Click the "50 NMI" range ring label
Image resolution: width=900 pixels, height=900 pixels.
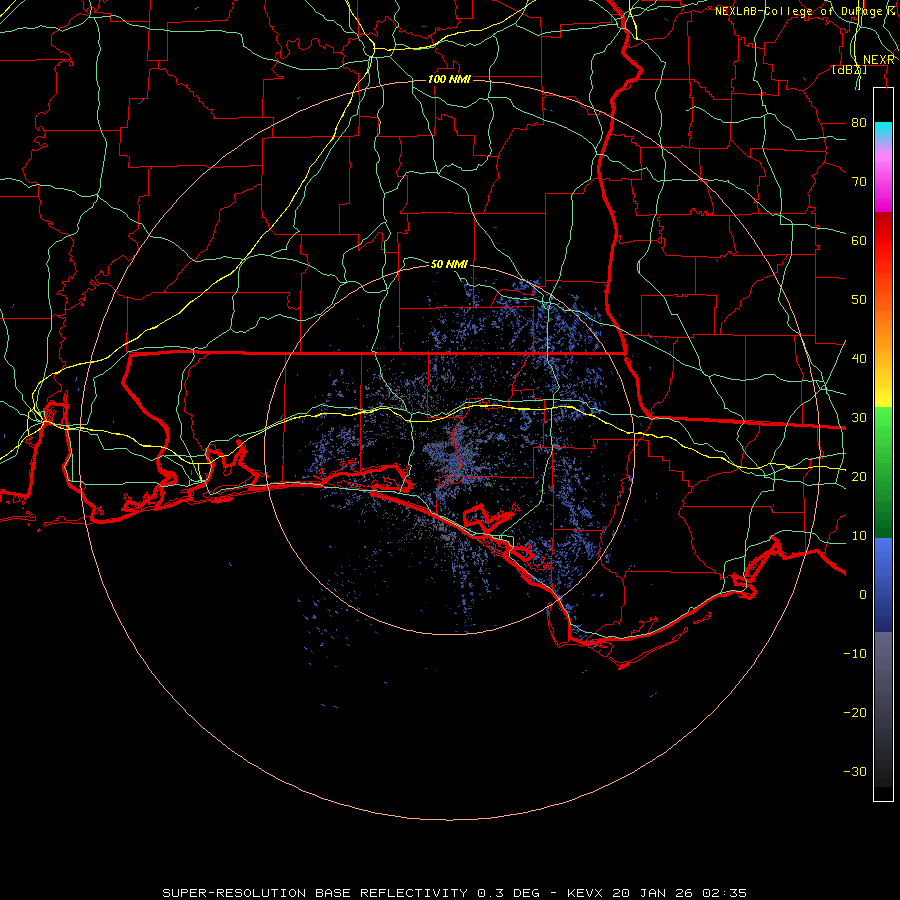pyautogui.click(x=449, y=264)
